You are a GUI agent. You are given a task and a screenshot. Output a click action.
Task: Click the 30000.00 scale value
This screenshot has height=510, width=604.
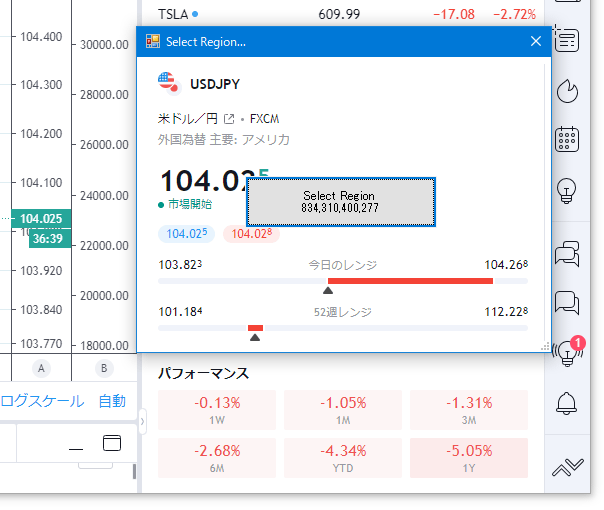coord(104,45)
